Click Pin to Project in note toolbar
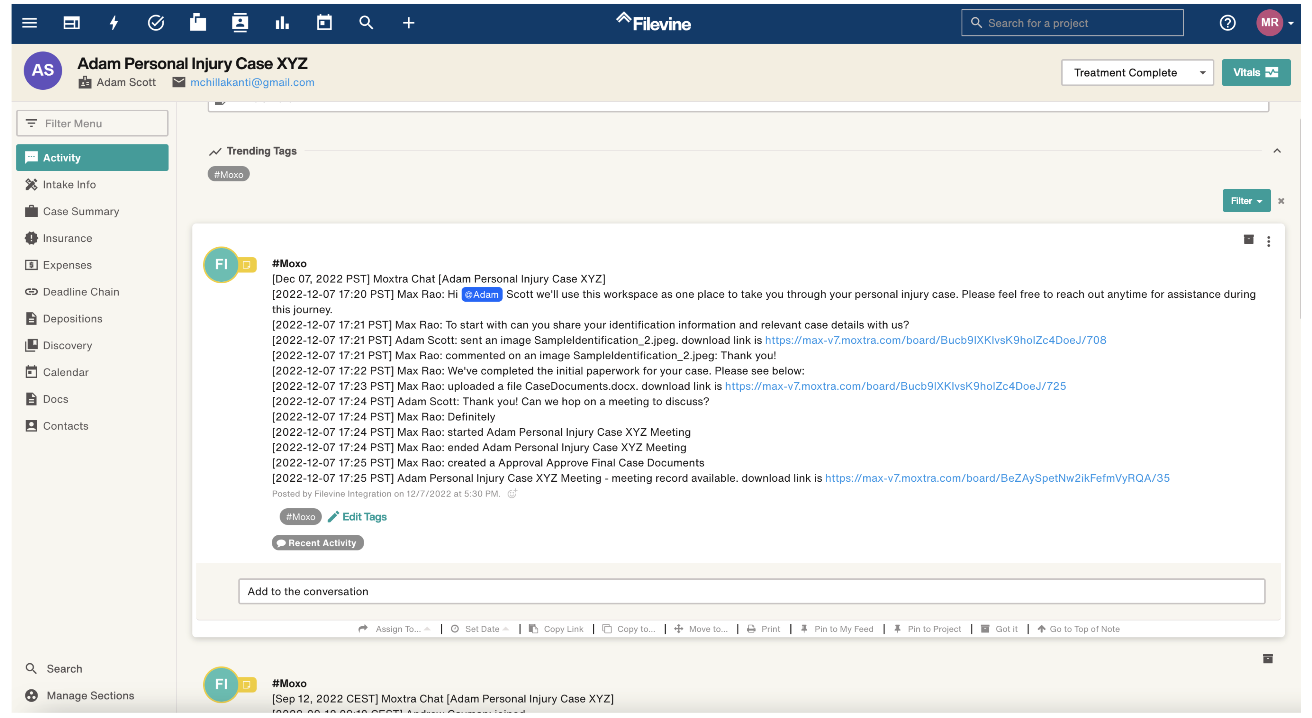1312x718 pixels. (x=927, y=629)
